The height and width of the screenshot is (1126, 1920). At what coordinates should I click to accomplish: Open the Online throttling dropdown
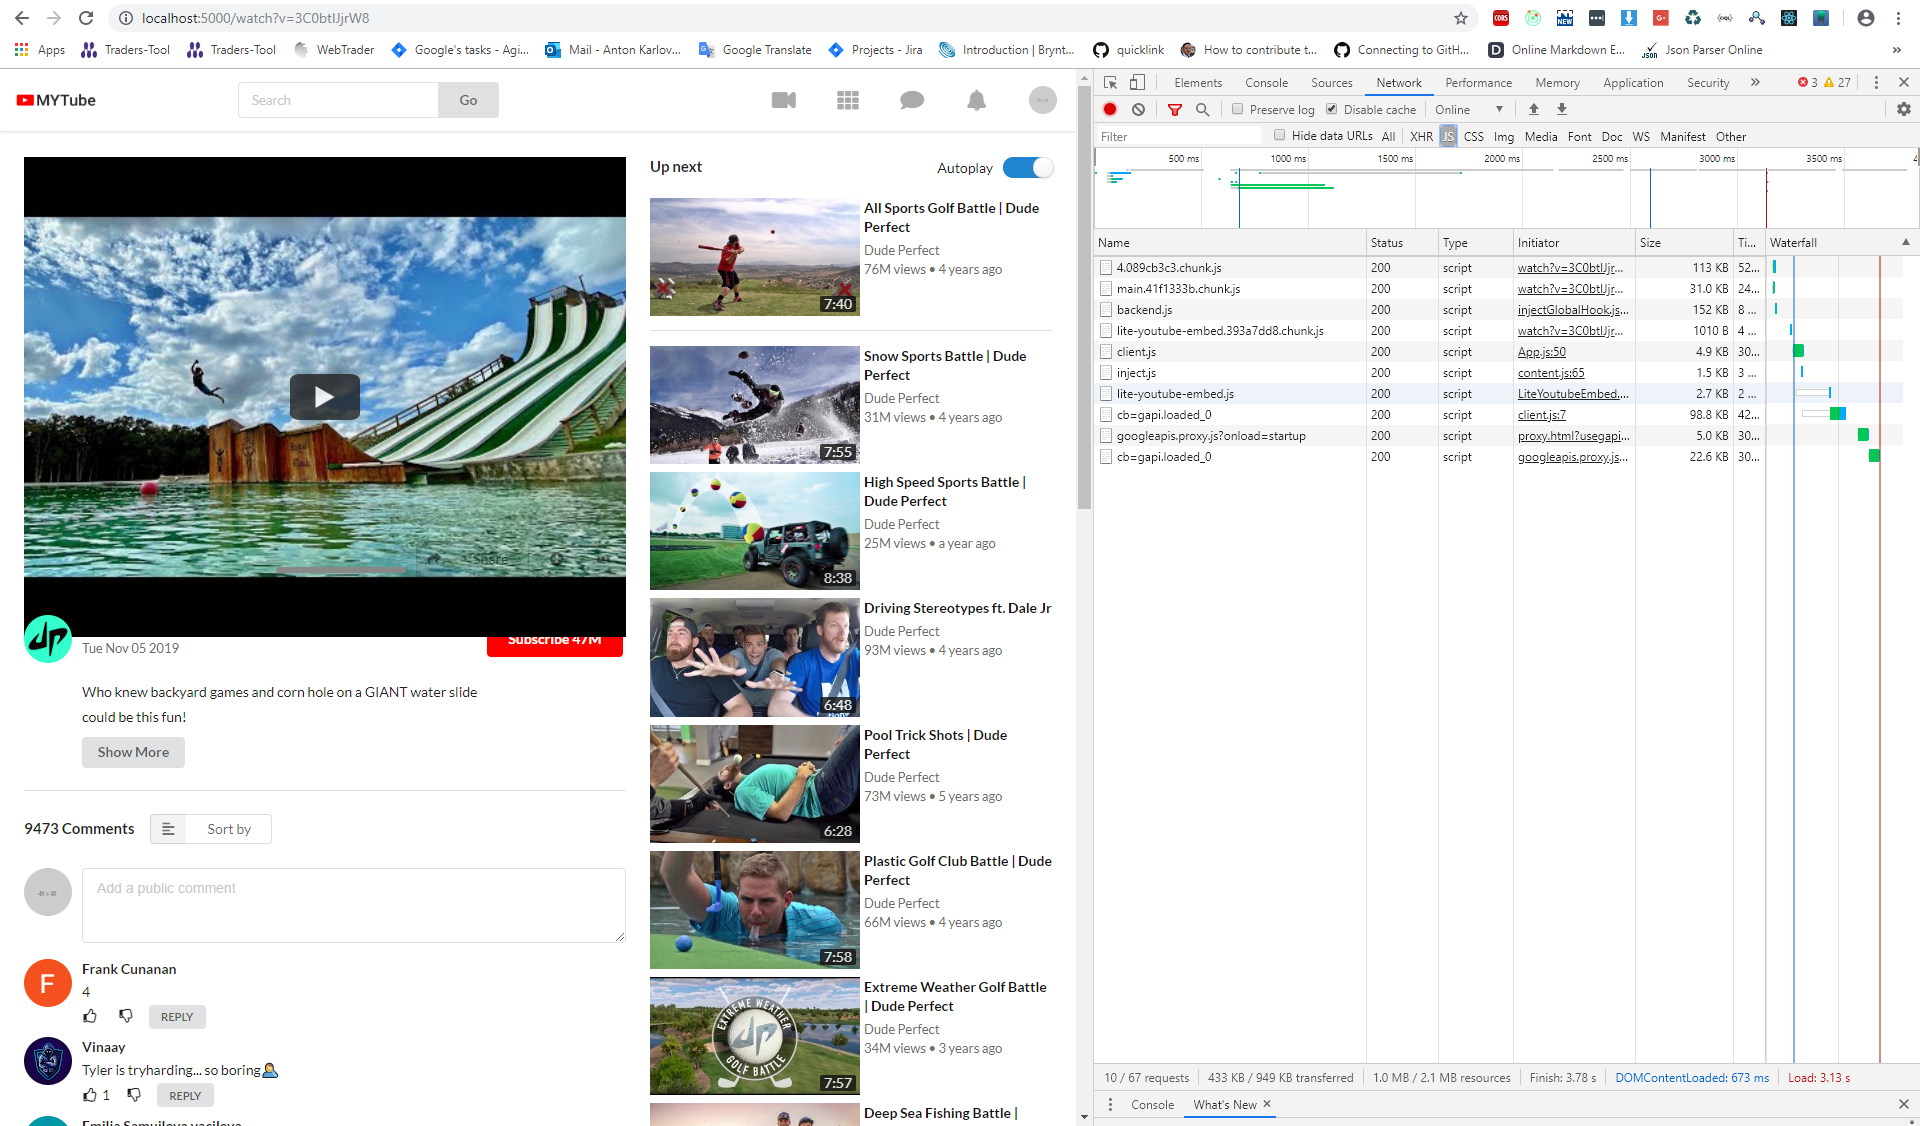click(x=1469, y=109)
